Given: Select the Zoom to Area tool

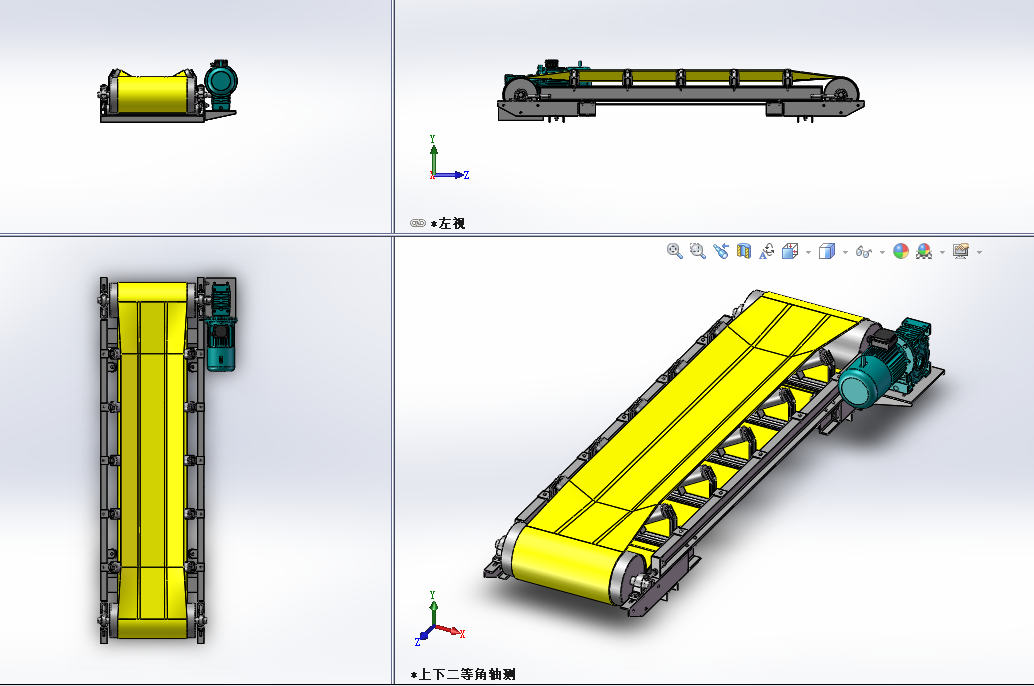Looking at the screenshot, I should [x=697, y=251].
